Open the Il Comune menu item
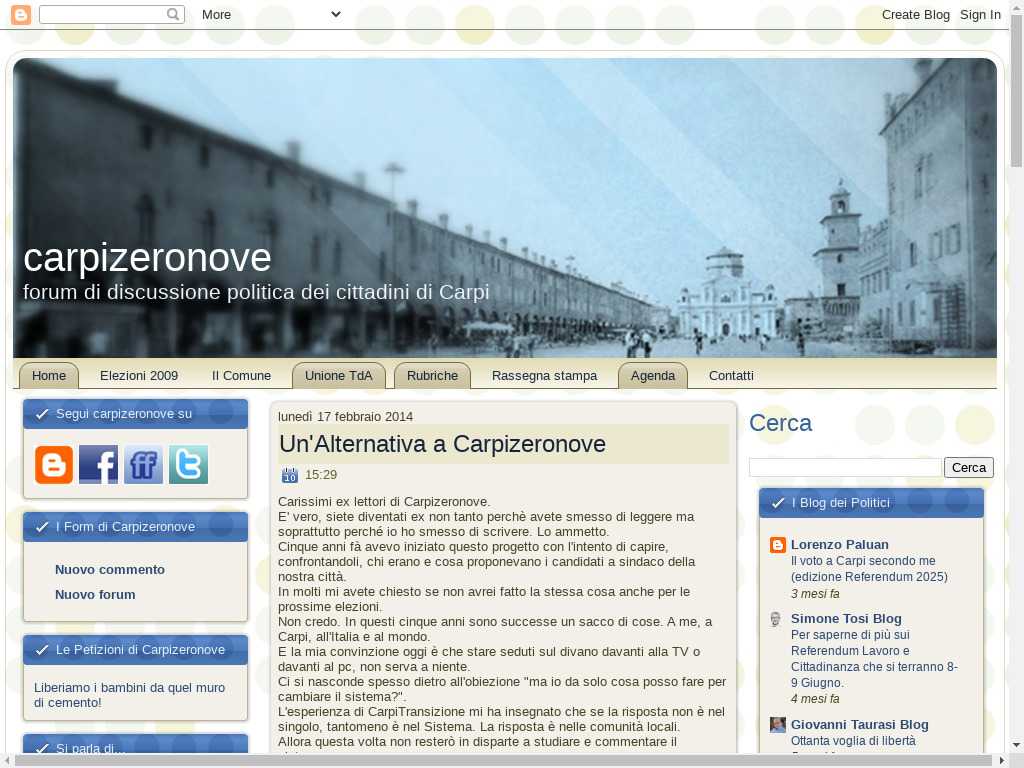Screen dimensions: 1024x768 pos(242,376)
